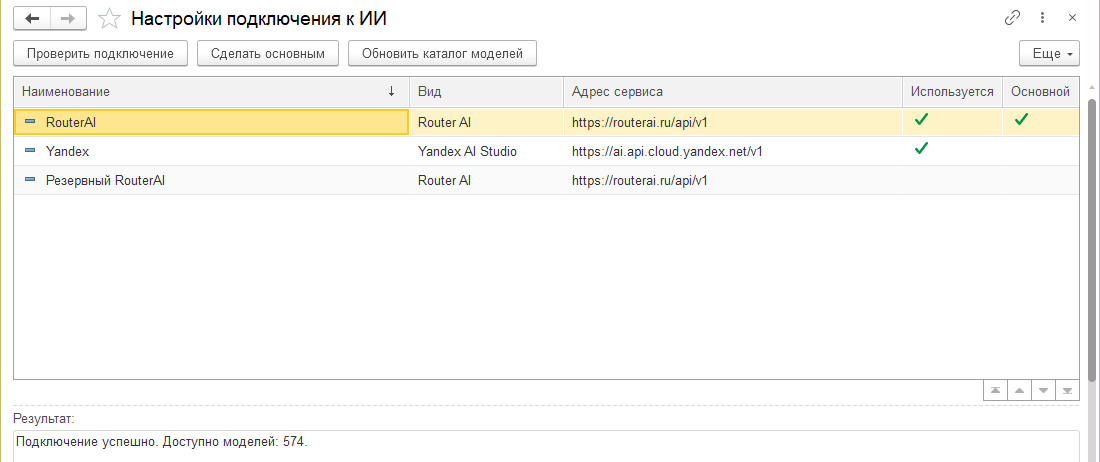Viewport: 1100px width, 462px height.
Task: Click the https://ai.api.cloud.yandex.net/v1 address cell
Action: pos(733,151)
